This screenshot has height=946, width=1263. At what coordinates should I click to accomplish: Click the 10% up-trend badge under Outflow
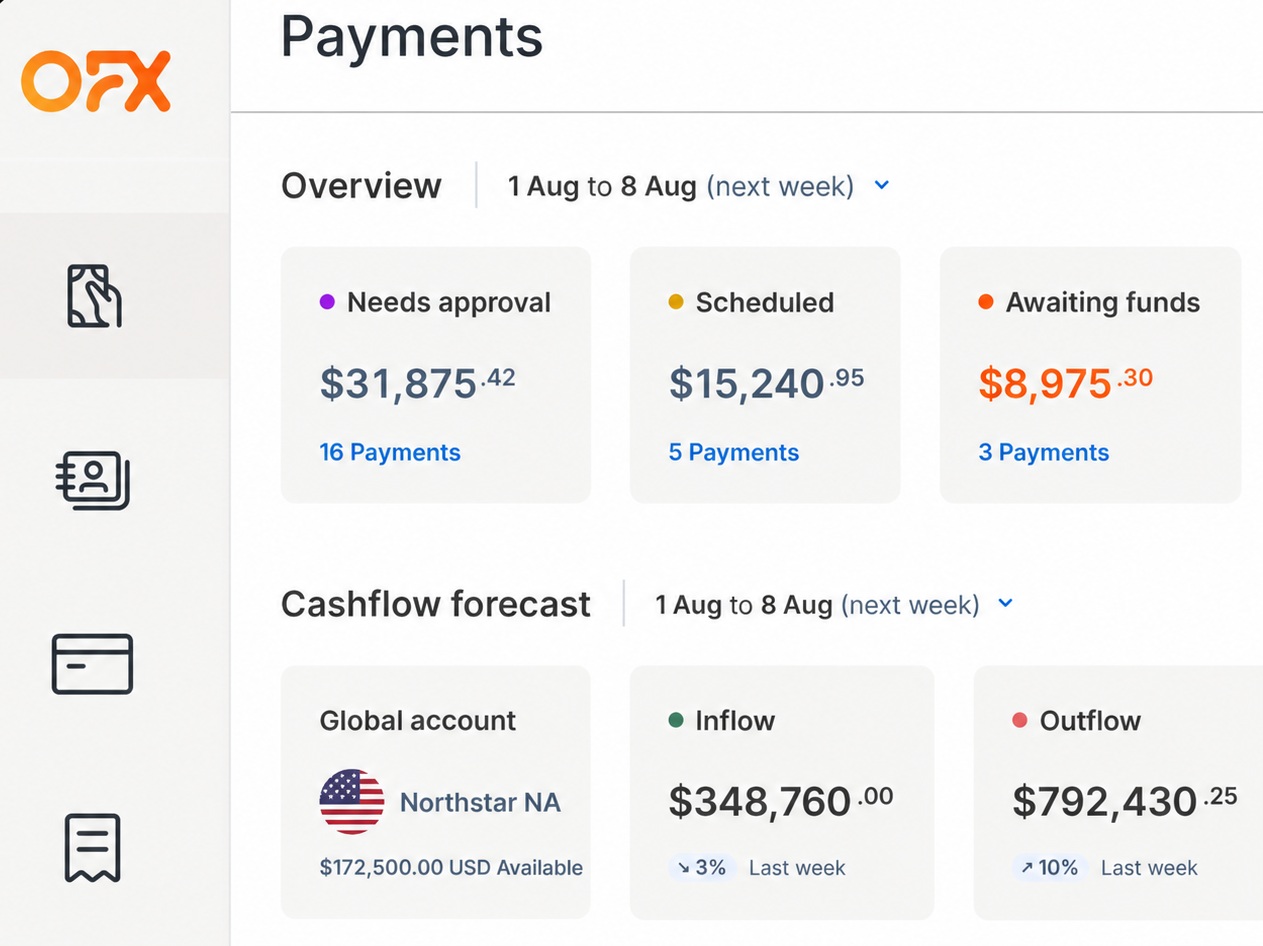[1050, 867]
